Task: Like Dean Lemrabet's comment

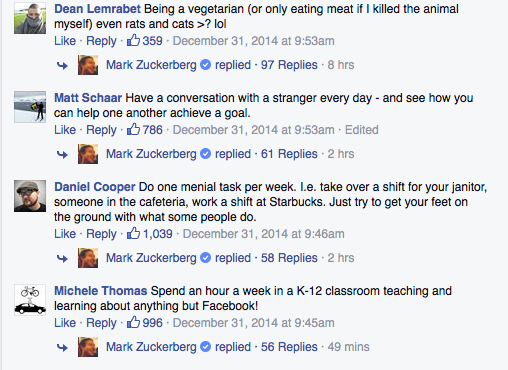Action: (65, 41)
